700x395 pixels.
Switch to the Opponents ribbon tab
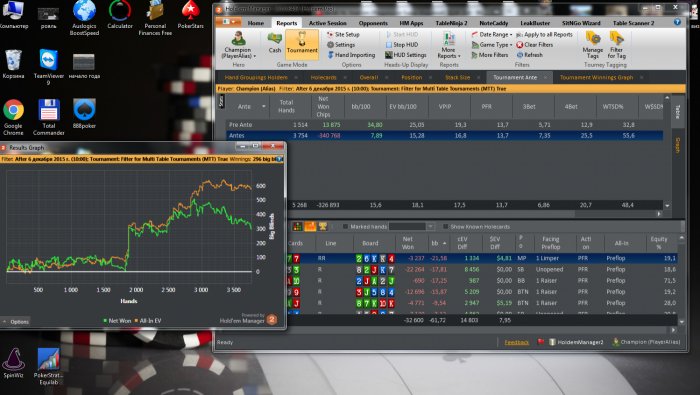pos(373,23)
